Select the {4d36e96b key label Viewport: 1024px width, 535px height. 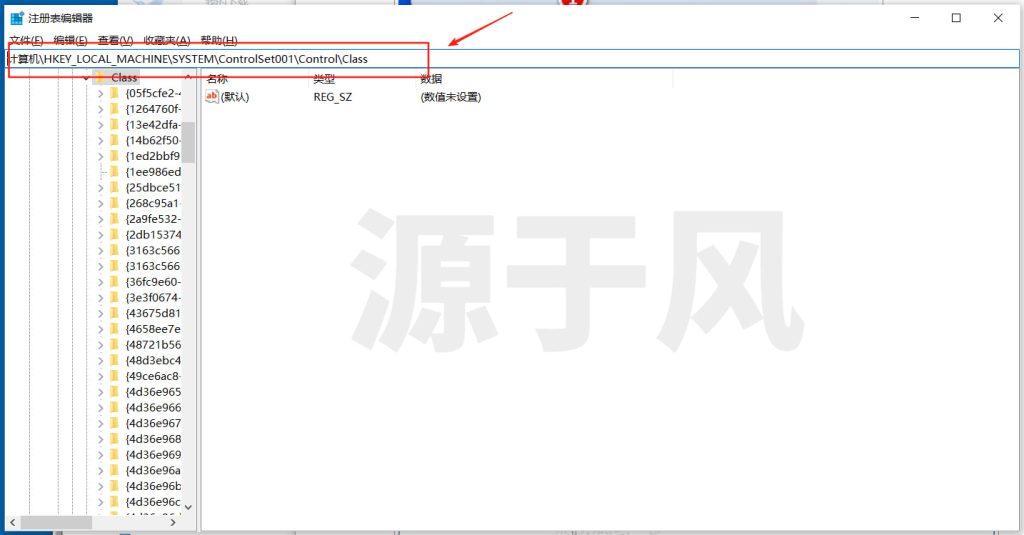[x=153, y=486]
